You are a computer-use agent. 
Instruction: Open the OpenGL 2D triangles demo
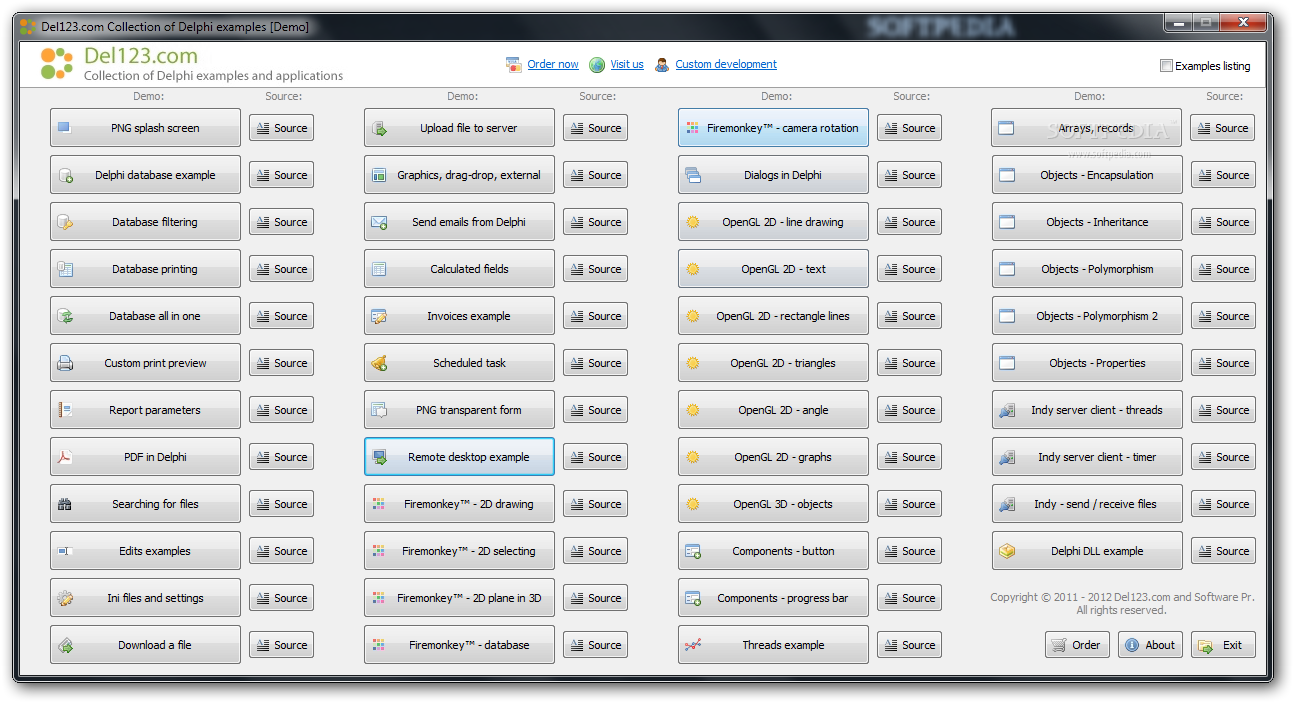tap(773, 363)
